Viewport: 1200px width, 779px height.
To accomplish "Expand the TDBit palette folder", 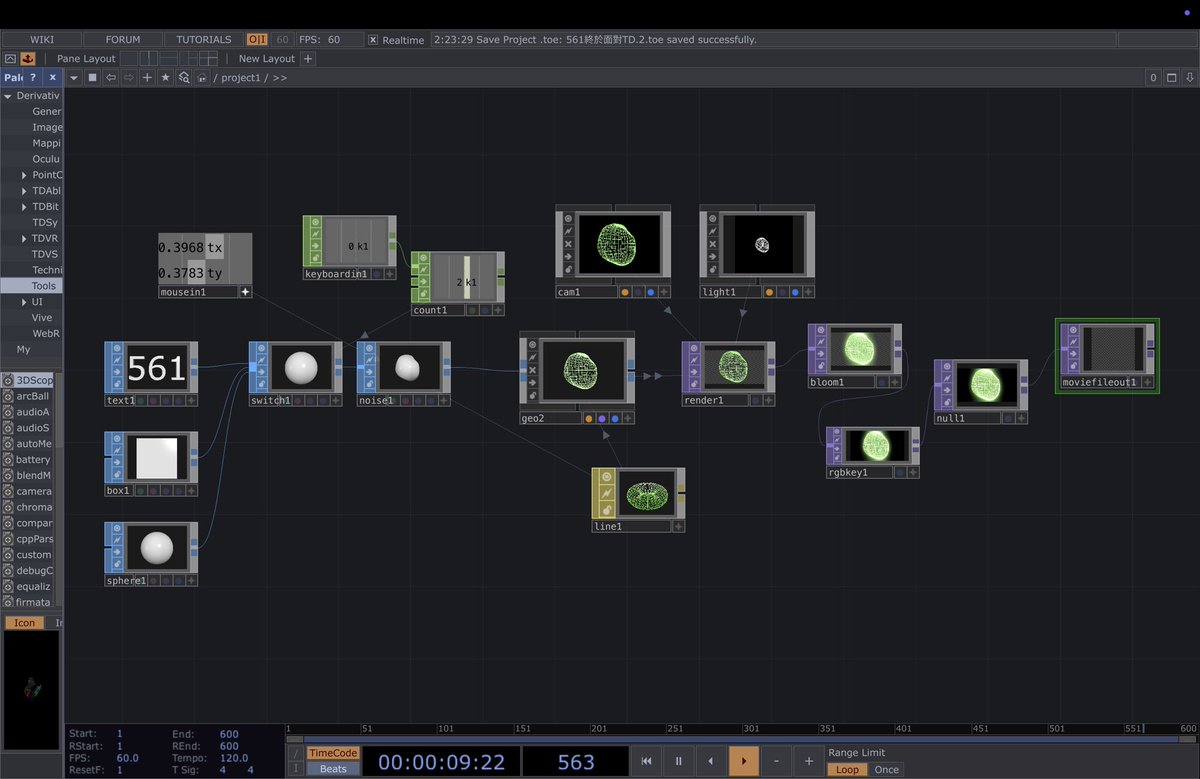I will (24, 207).
